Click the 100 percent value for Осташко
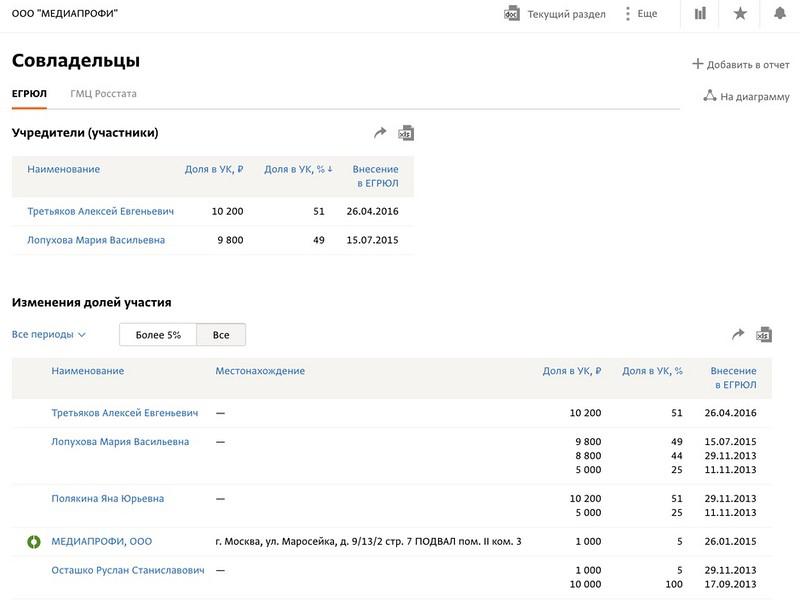This screenshot has width=800, height=607. (x=674, y=584)
